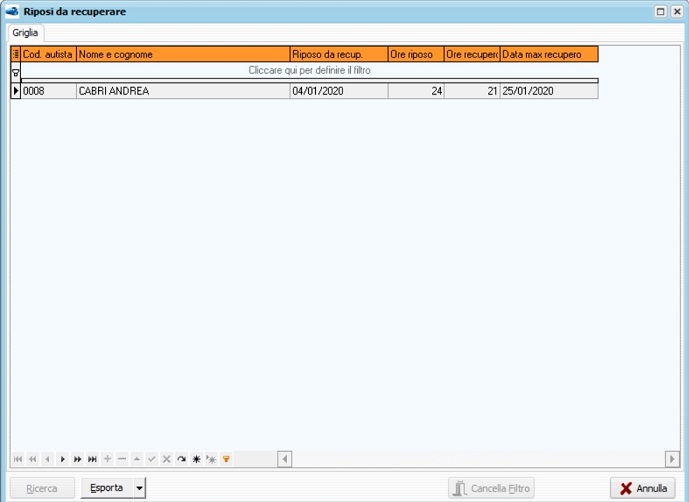Click the current row indicator arrow
Viewport: 689px width, 502px height.
[x=16, y=91]
